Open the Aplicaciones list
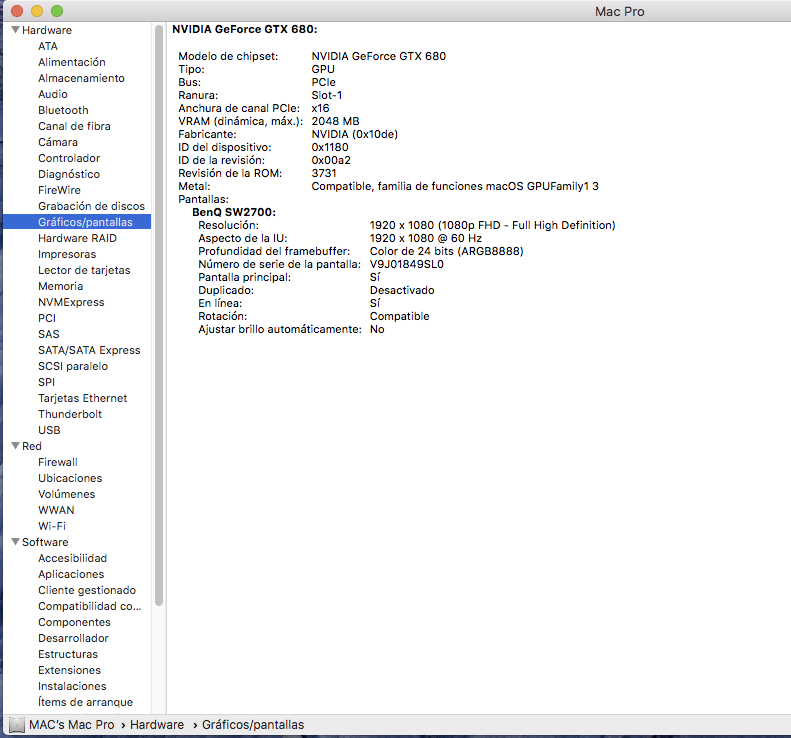791x738 pixels. [x=71, y=574]
